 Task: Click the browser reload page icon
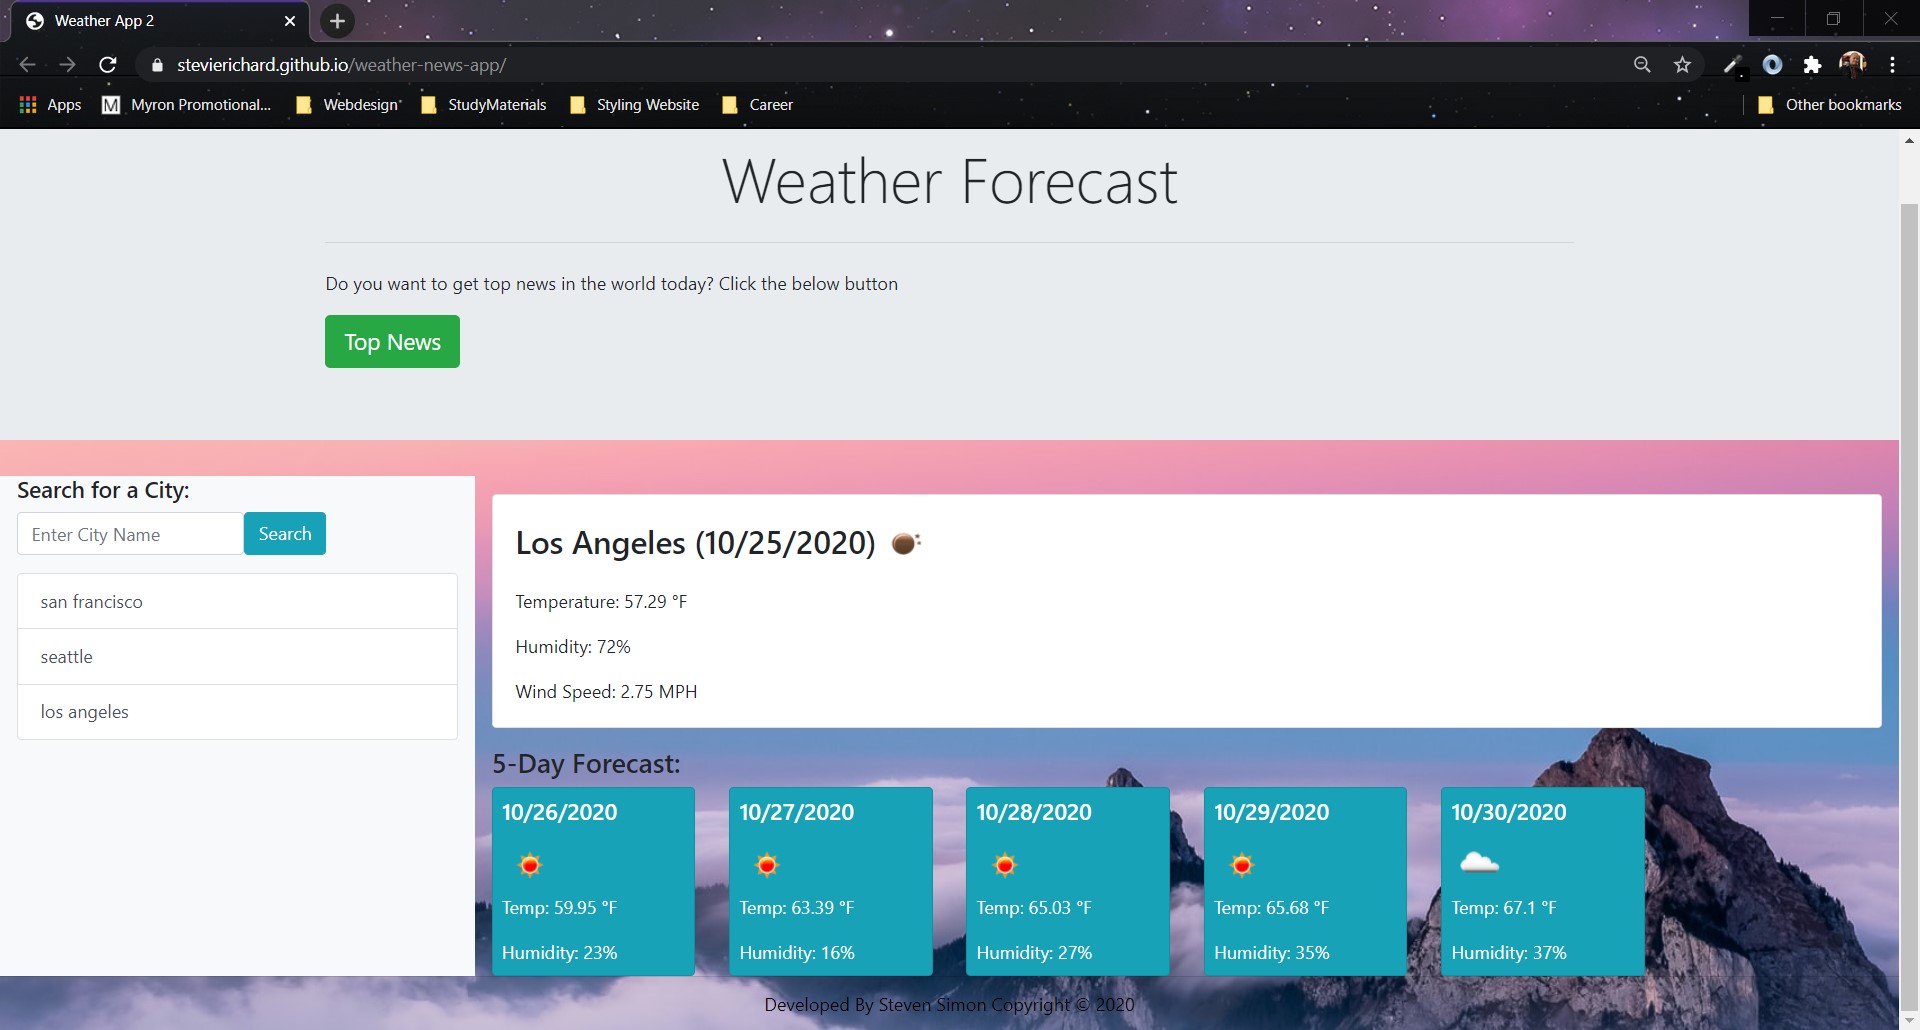(x=108, y=65)
